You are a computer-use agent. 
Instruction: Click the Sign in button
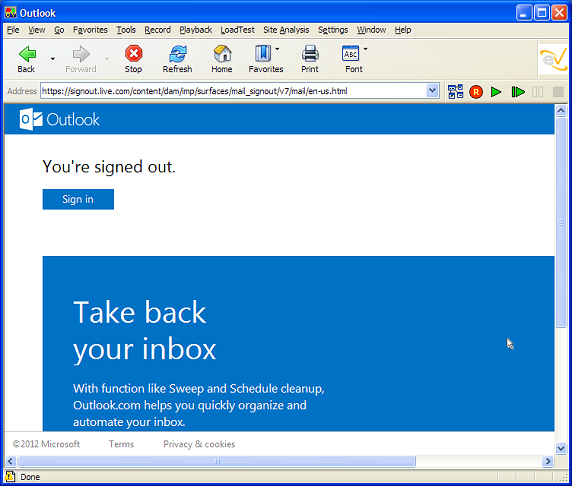(x=78, y=199)
